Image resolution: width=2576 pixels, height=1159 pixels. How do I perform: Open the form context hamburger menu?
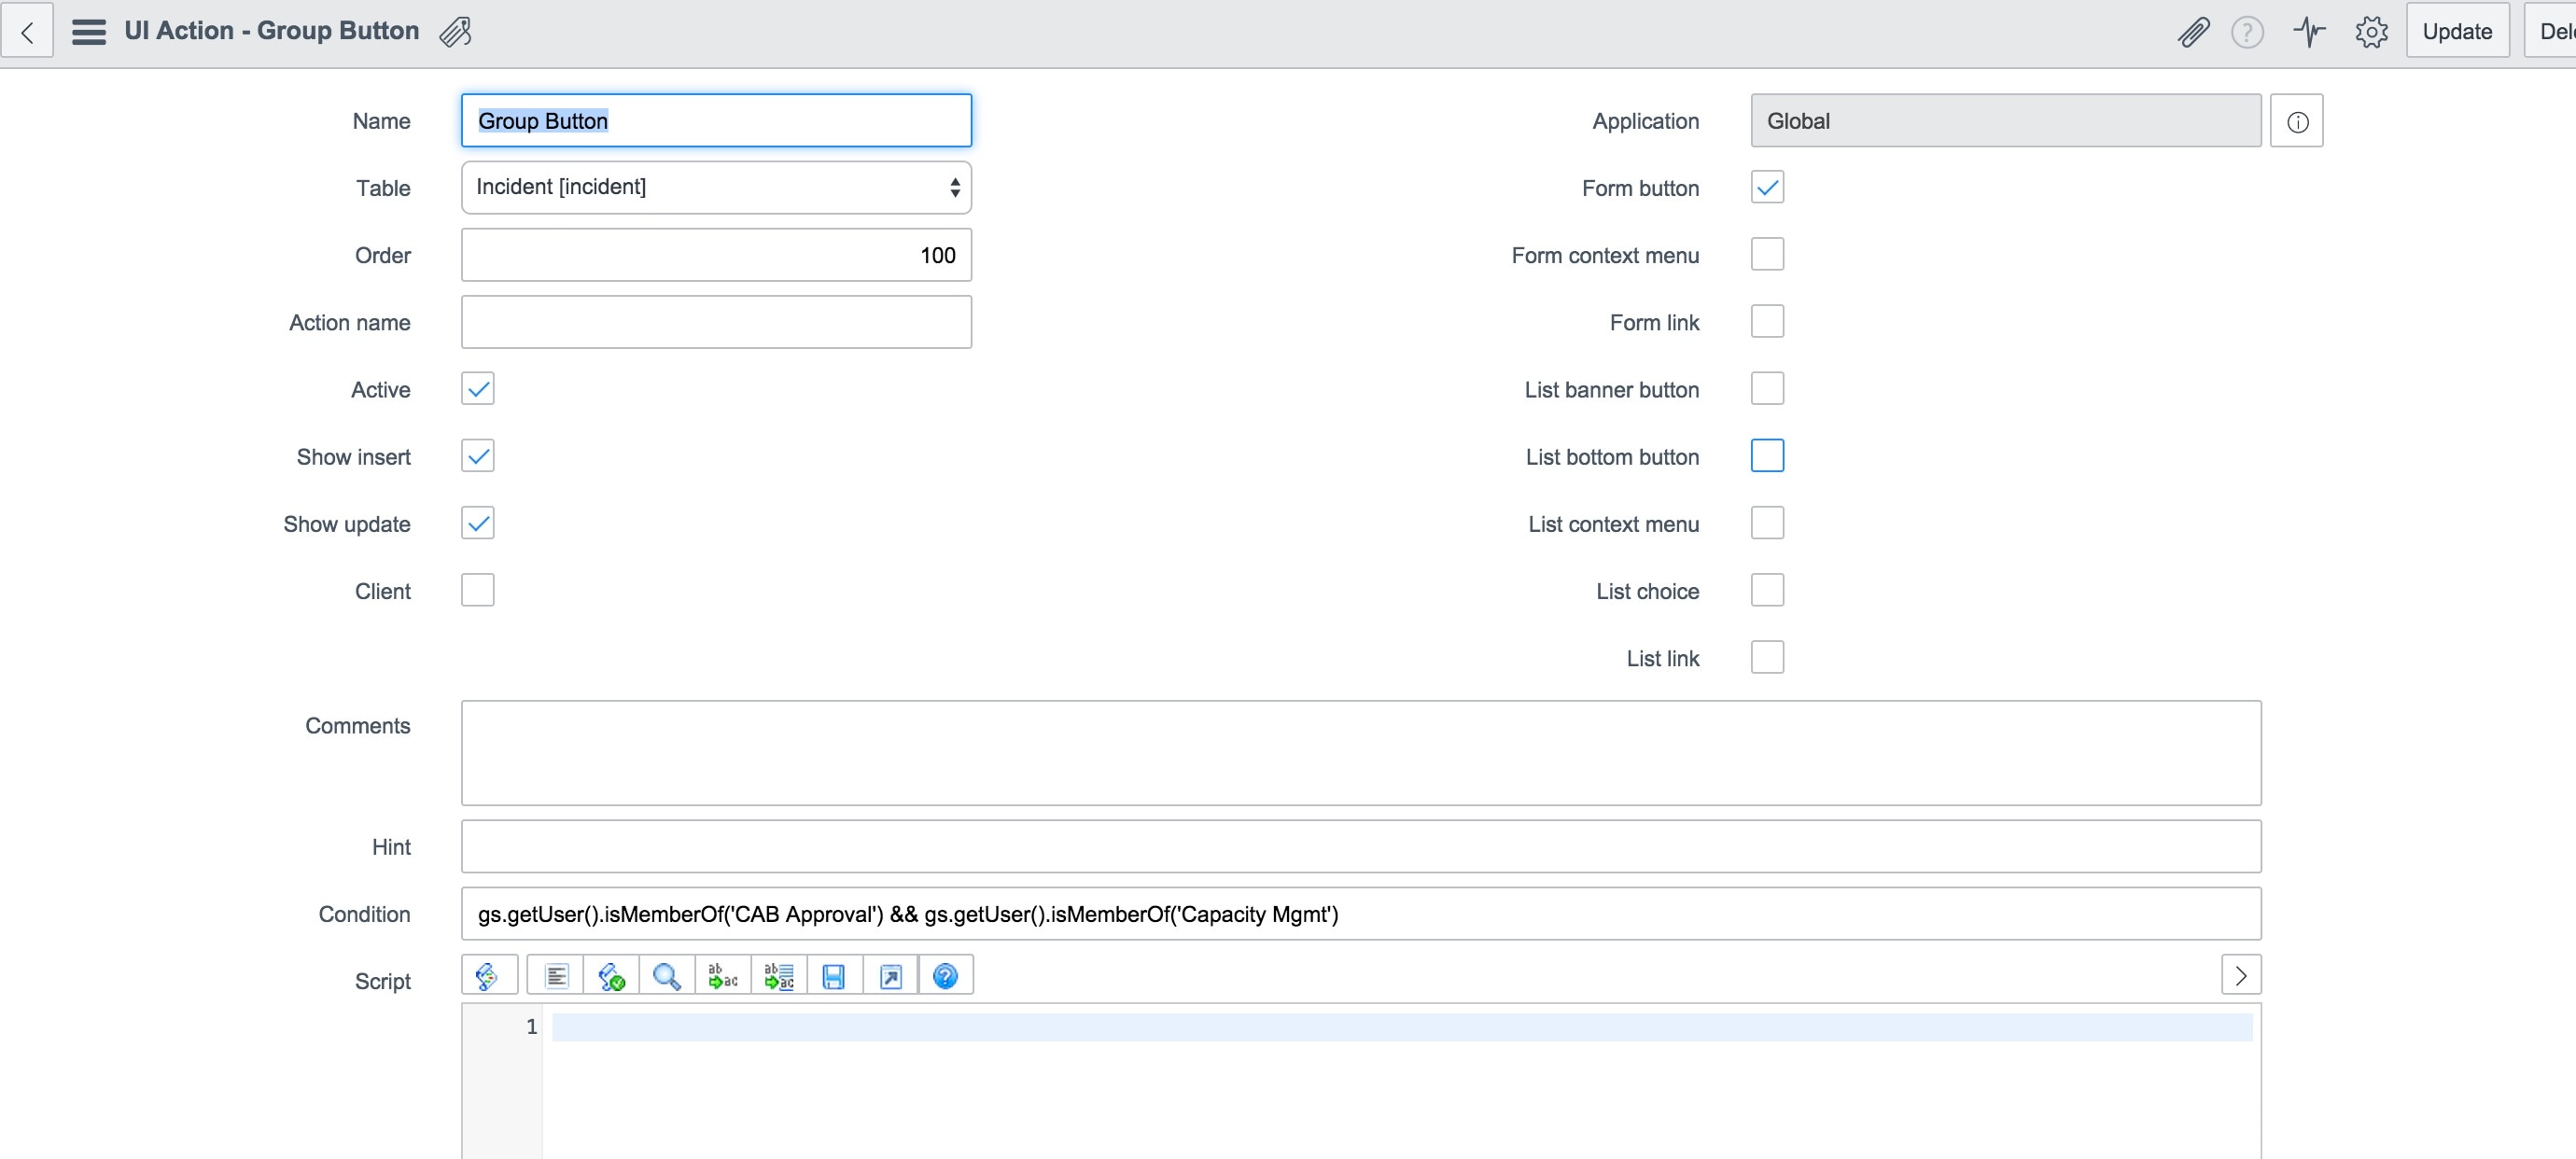[x=89, y=32]
